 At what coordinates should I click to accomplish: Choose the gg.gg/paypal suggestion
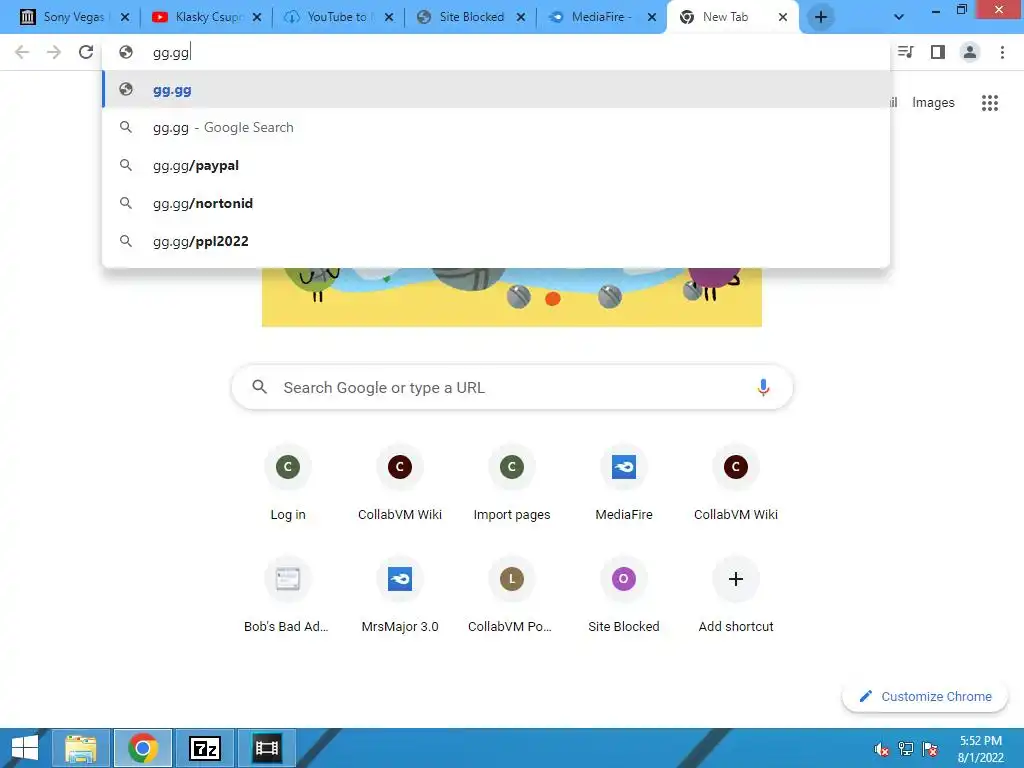496,165
